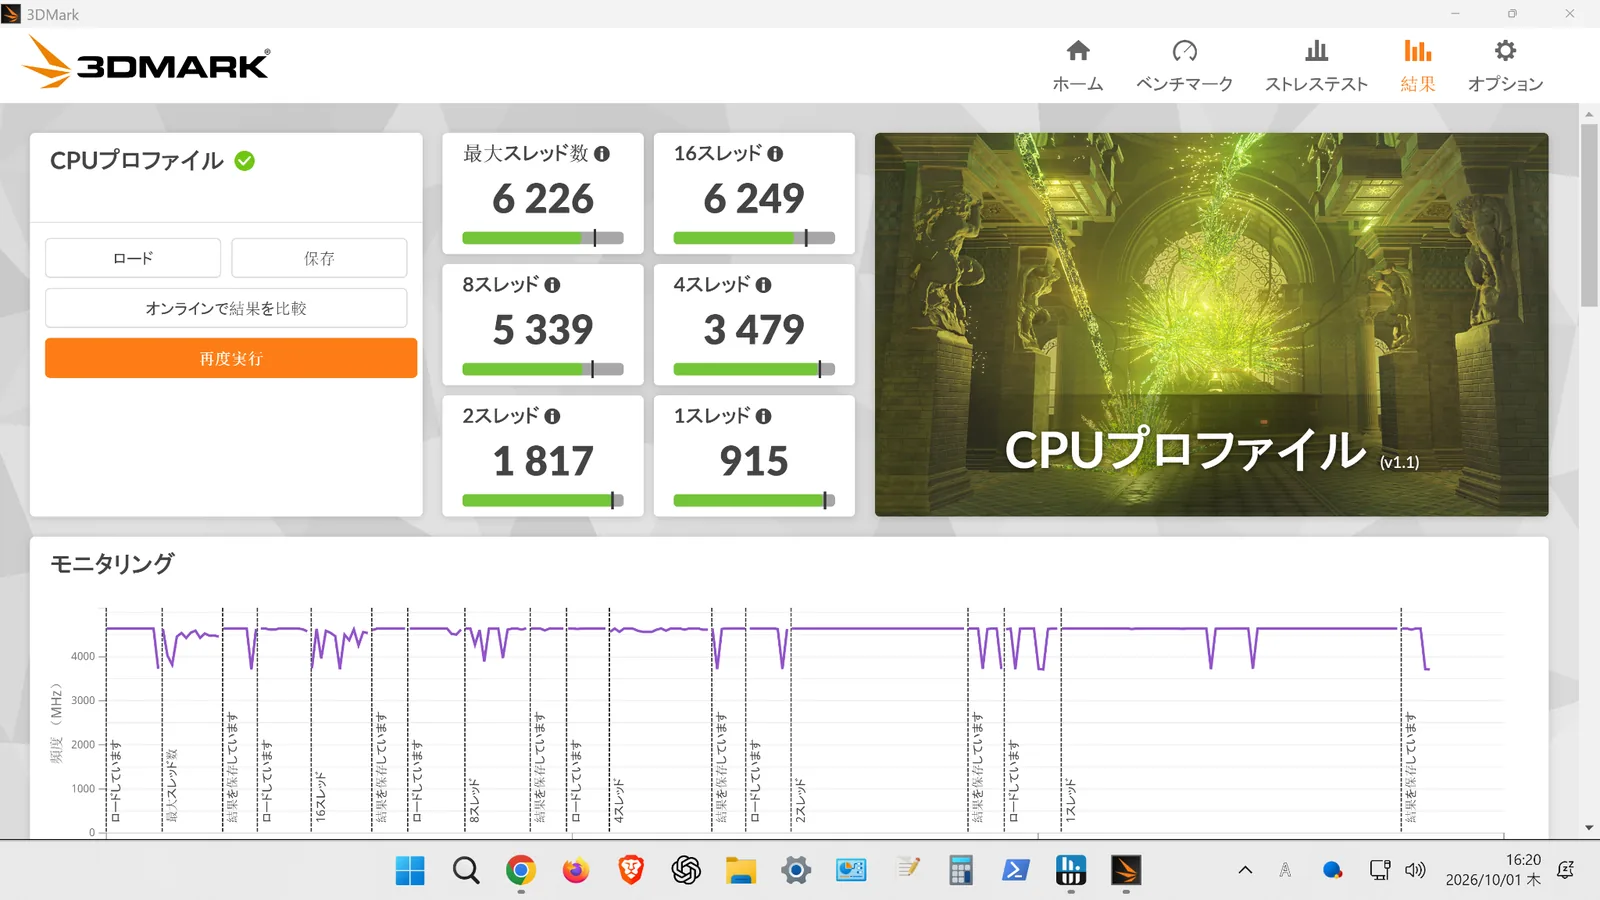Open the ホーム tab
Image resolution: width=1600 pixels, height=900 pixels.
(x=1077, y=66)
